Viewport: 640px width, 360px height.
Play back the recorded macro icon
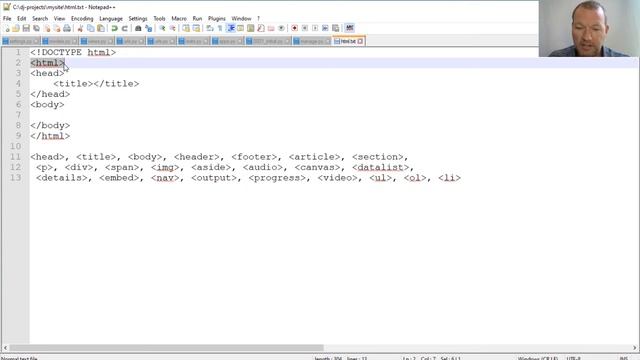pos(315,28)
